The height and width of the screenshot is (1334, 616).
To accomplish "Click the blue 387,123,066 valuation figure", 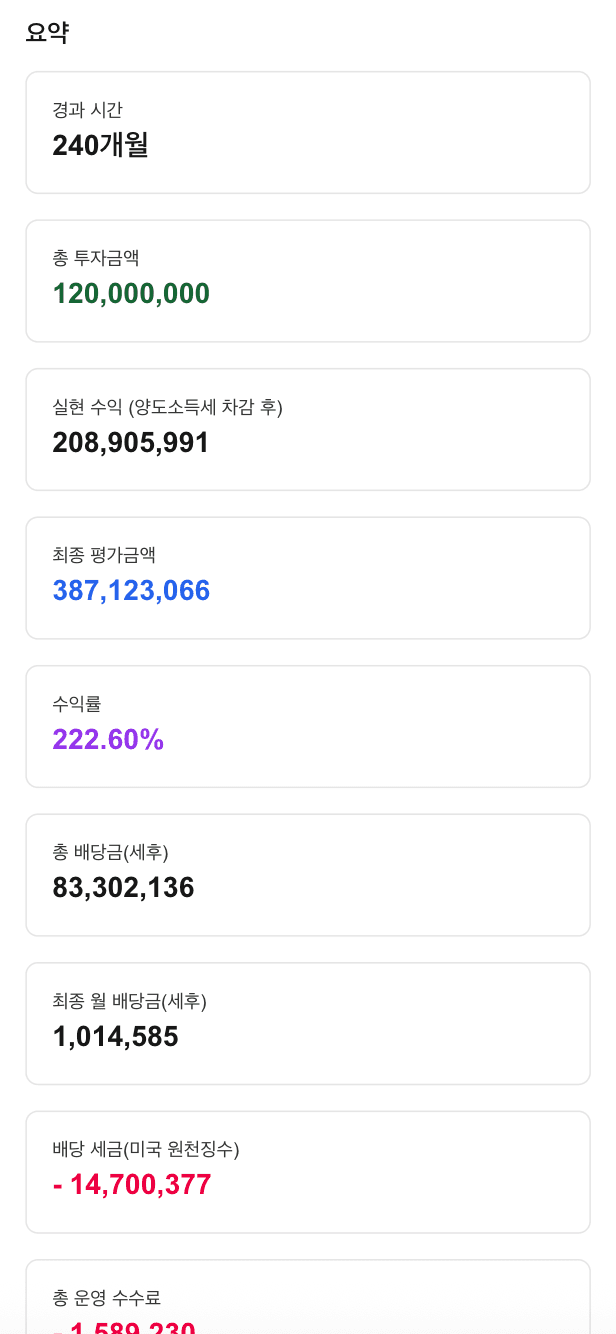I will point(131,590).
